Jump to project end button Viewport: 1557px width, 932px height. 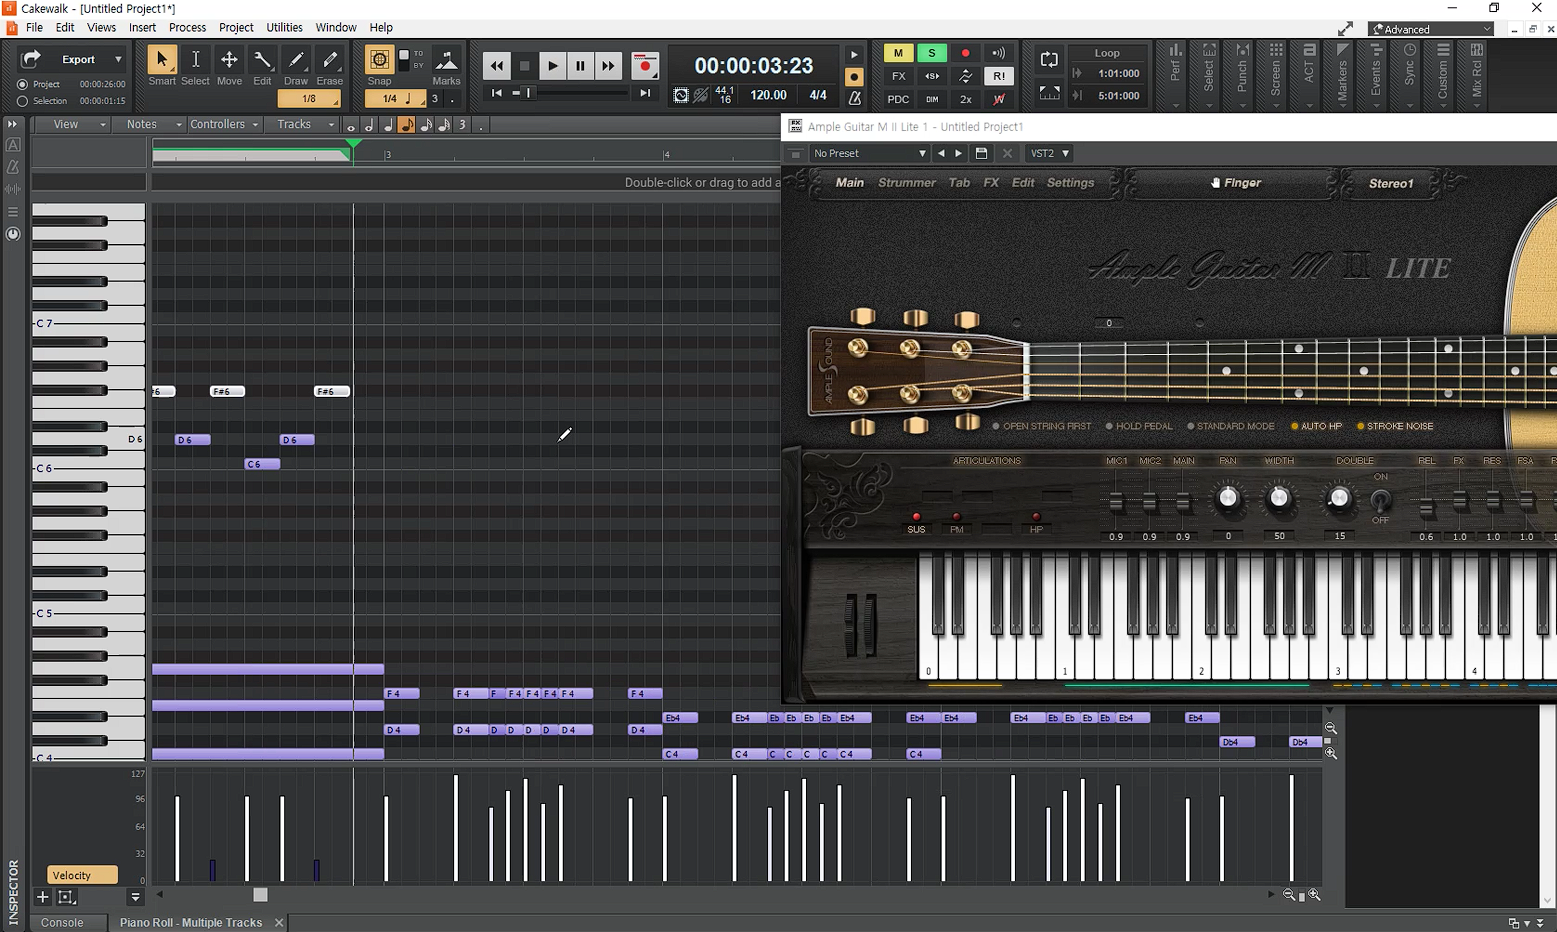coord(645,93)
